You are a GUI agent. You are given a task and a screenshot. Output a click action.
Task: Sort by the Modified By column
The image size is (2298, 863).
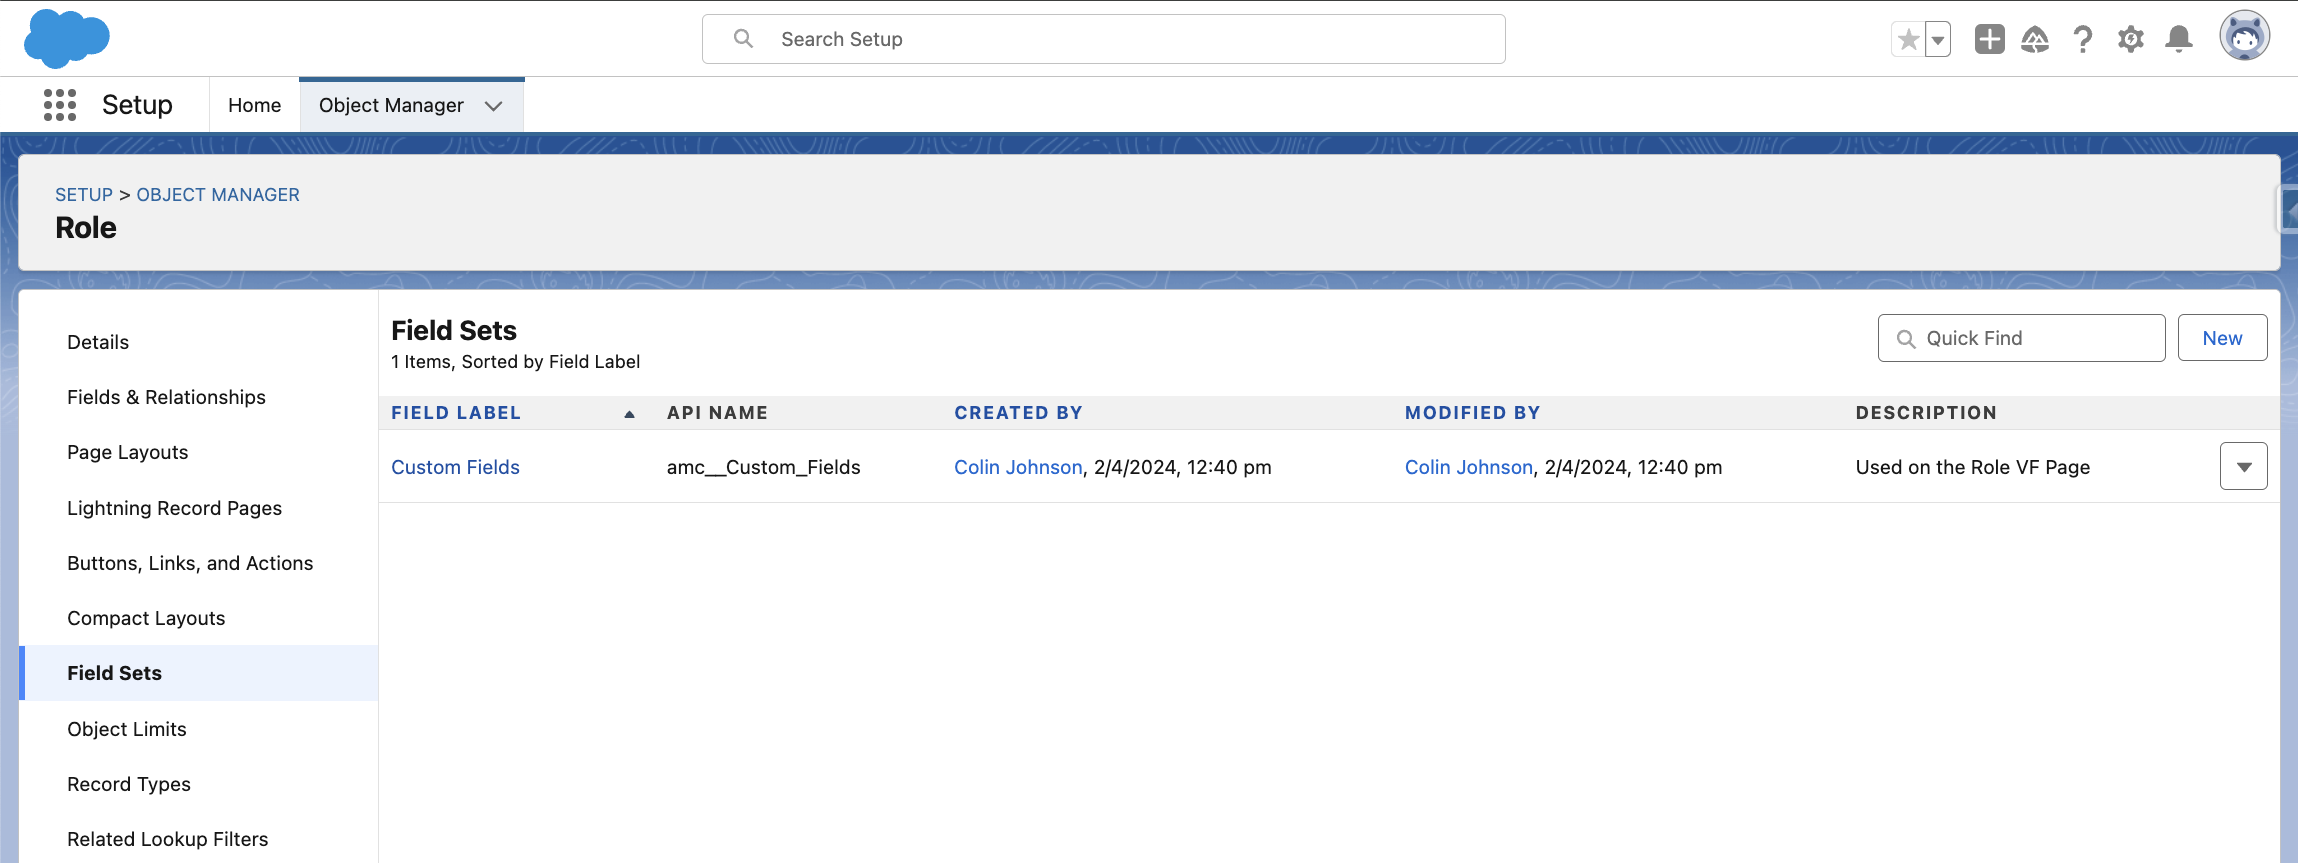coord(1472,413)
